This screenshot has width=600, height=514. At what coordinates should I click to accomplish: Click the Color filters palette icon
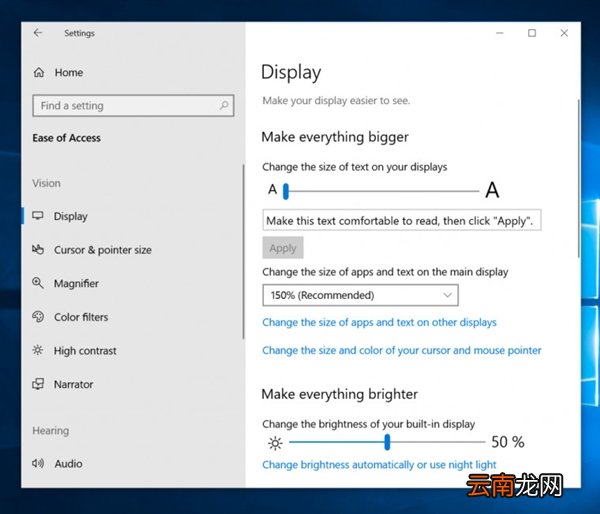[x=38, y=317]
